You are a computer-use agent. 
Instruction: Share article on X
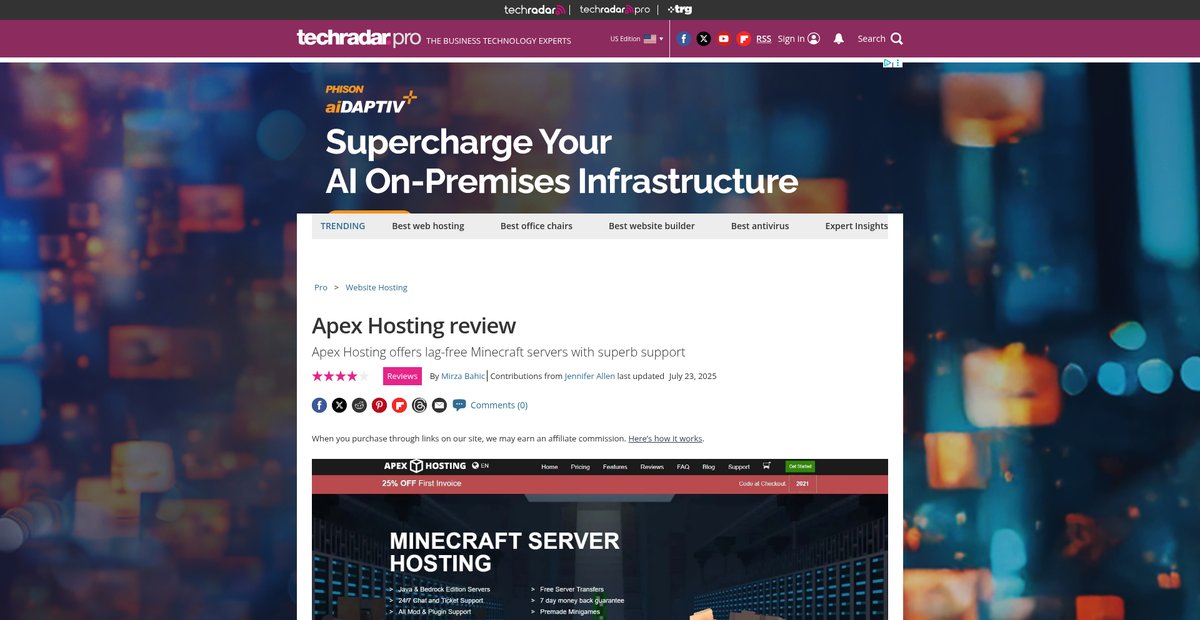click(339, 405)
